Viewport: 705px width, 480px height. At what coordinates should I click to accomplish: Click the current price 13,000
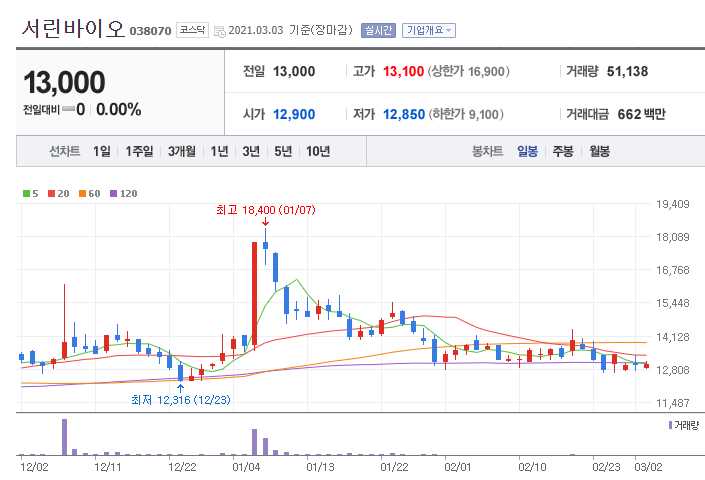[x=64, y=82]
